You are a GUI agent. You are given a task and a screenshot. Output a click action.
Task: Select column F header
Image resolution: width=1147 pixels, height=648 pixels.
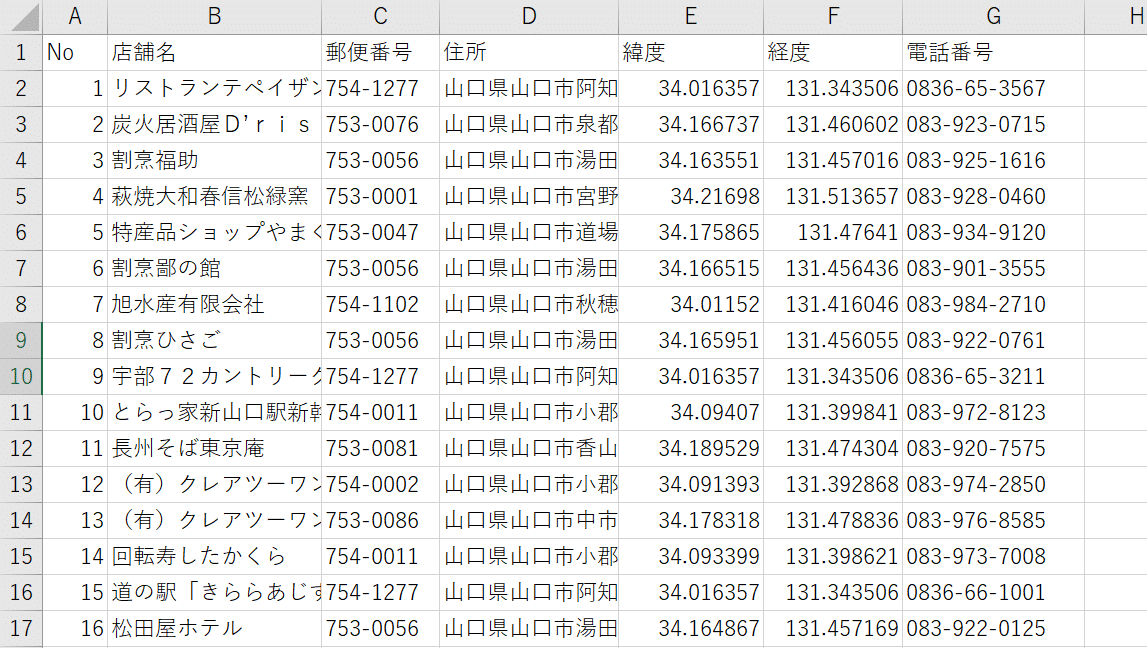coord(832,17)
